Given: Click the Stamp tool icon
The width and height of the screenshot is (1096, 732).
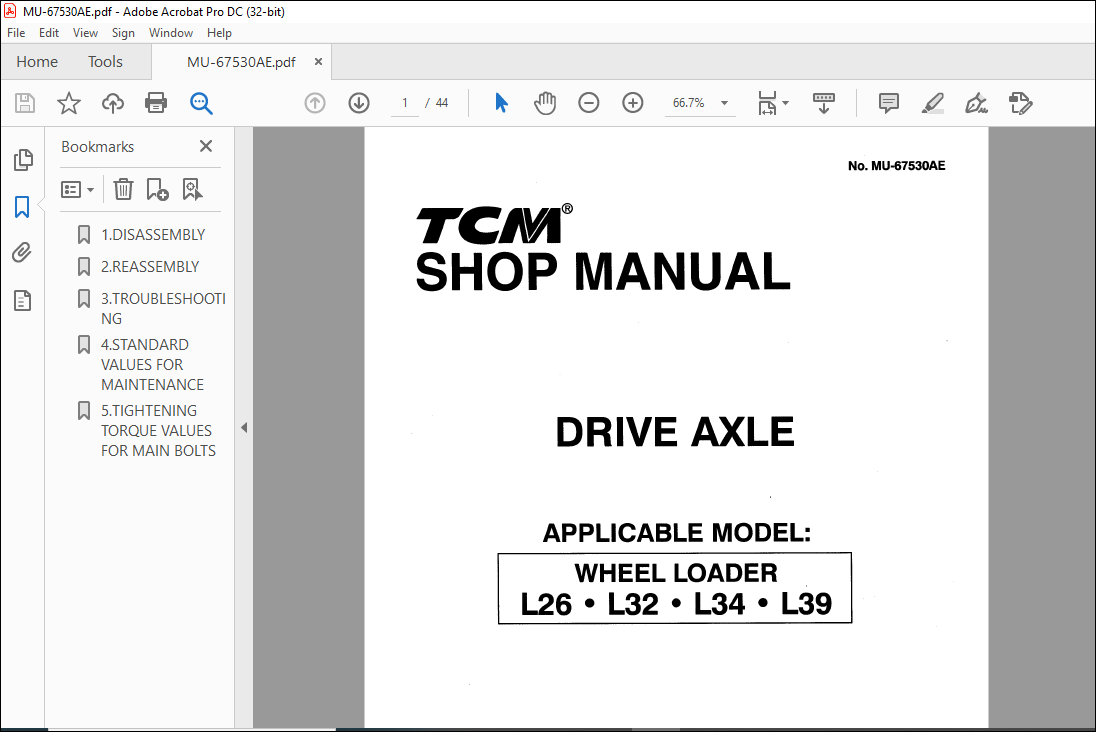Looking at the screenshot, I should pyautogui.click(x=1021, y=103).
